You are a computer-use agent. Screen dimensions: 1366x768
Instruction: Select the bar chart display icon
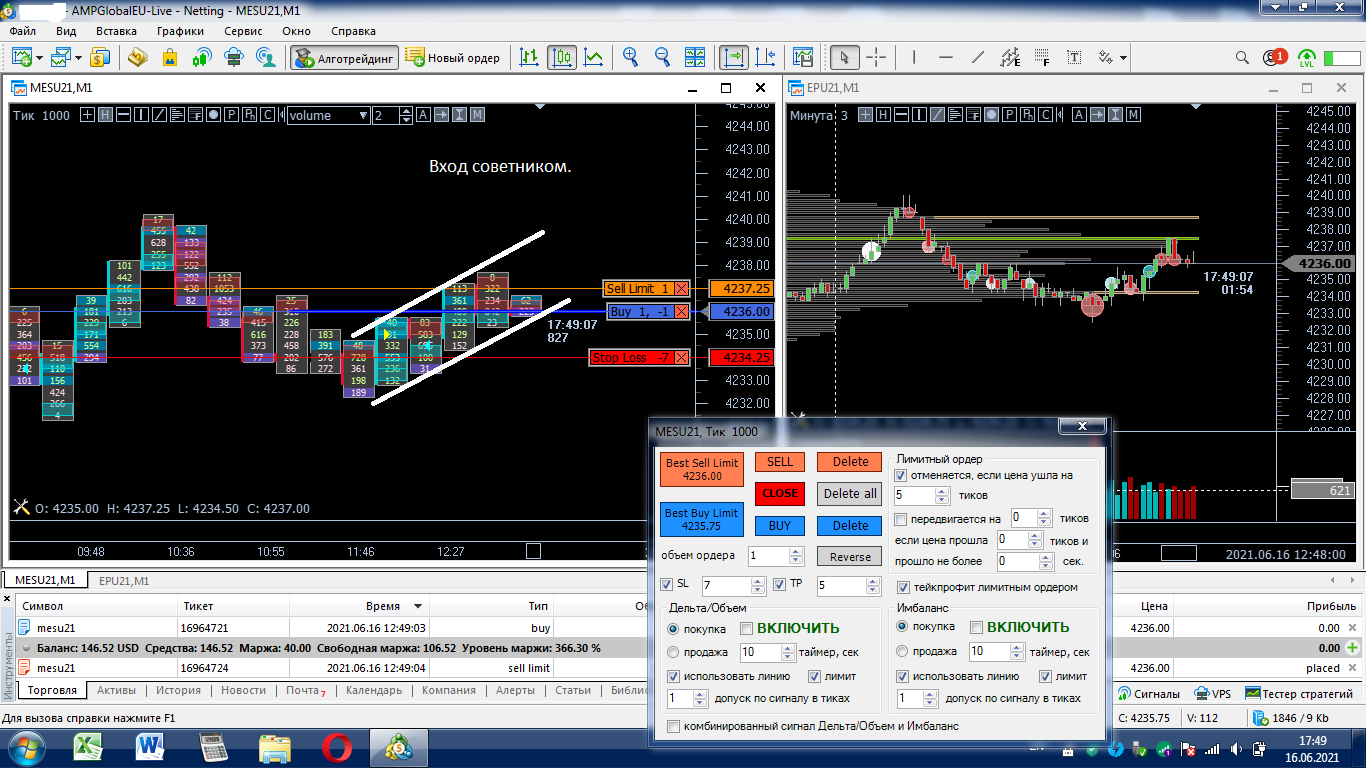530,58
